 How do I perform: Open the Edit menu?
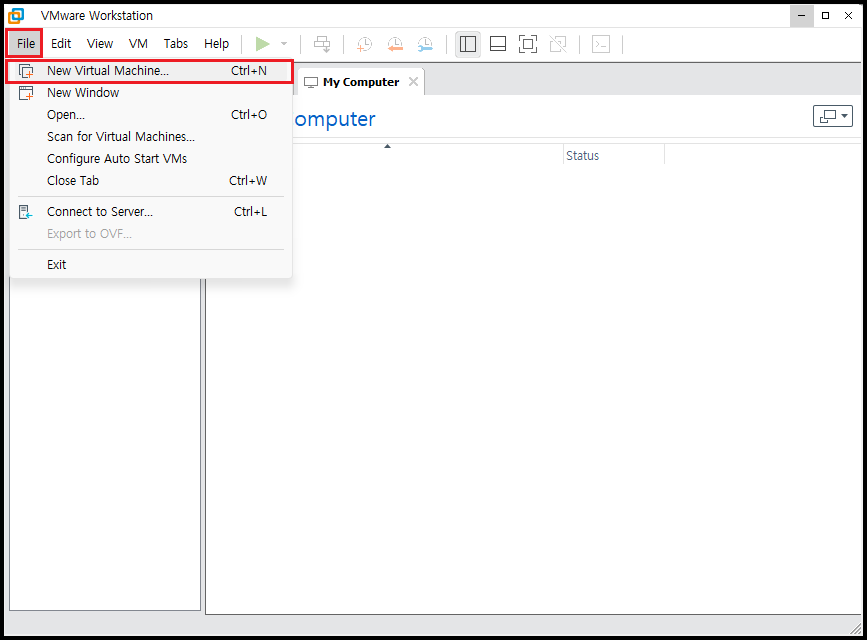pyautogui.click(x=61, y=44)
